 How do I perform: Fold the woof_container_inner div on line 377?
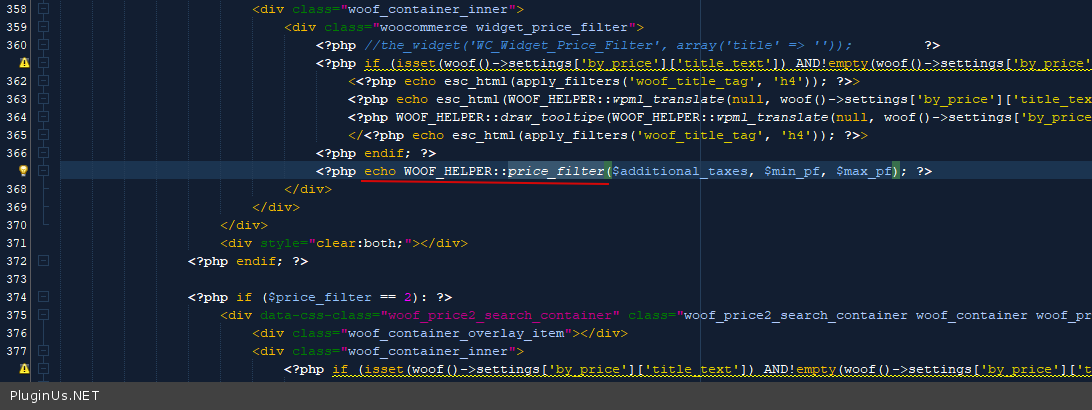[44, 351]
